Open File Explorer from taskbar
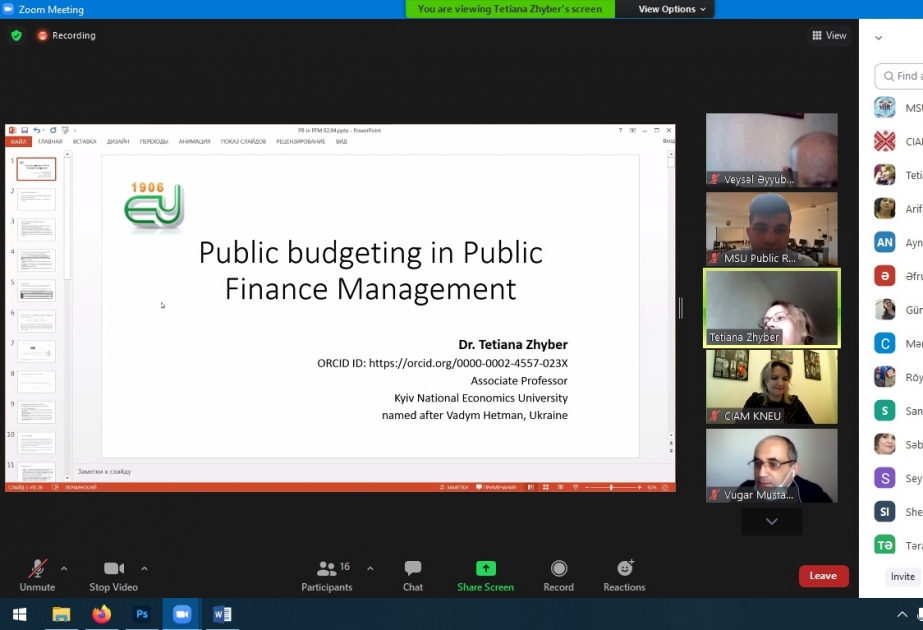Screen dimensions: 923x630 click(61, 615)
